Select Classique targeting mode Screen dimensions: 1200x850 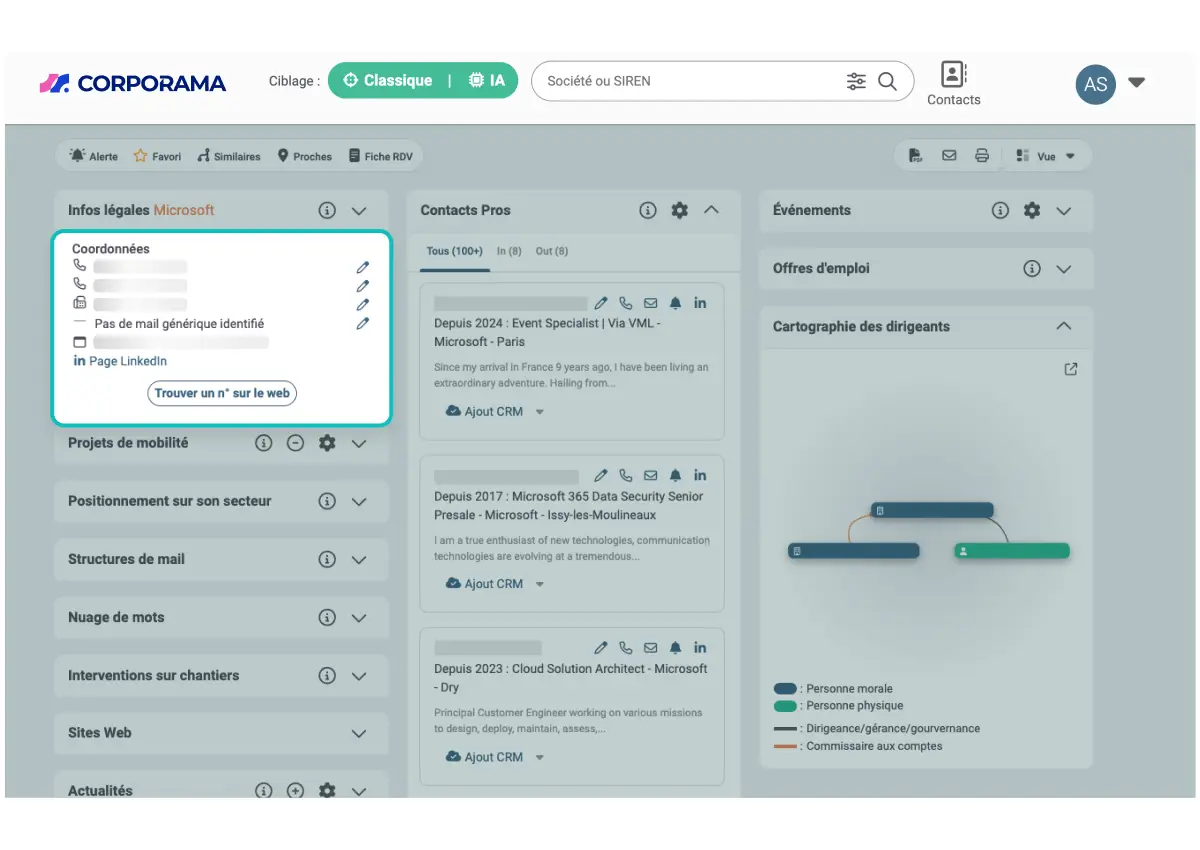pos(388,80)
